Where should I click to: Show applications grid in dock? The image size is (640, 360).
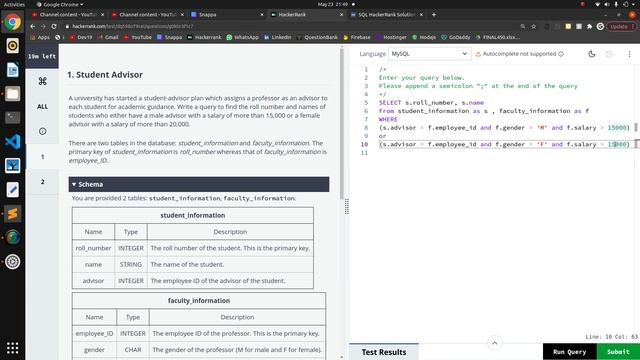click(13, 348)
